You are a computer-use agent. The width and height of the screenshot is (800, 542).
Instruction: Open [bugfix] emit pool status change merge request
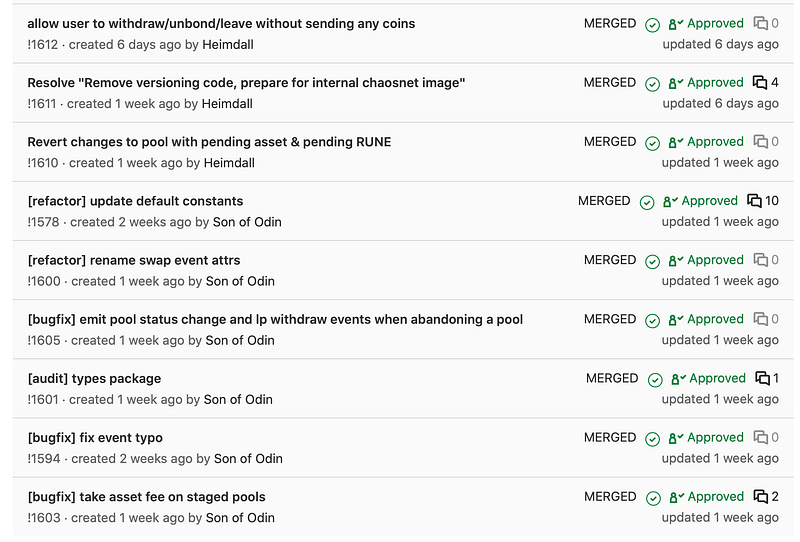point(275,319)
